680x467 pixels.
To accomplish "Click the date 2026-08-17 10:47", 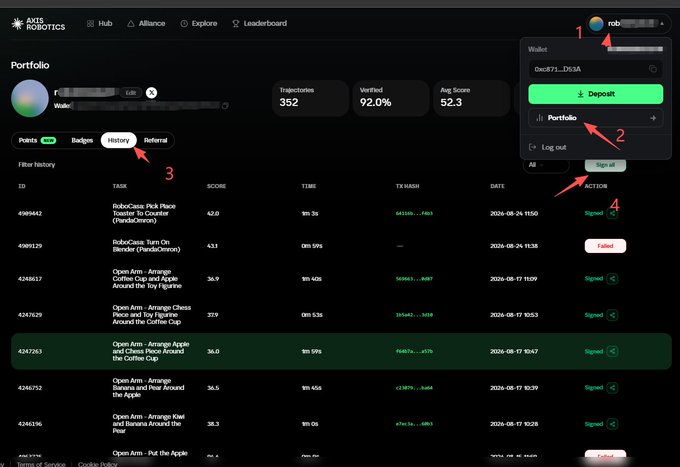I will [x=514, y=351].
